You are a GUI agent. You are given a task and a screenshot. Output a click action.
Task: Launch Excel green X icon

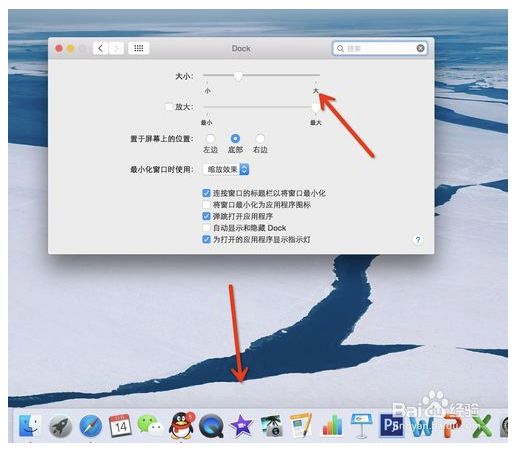[482, 426]
